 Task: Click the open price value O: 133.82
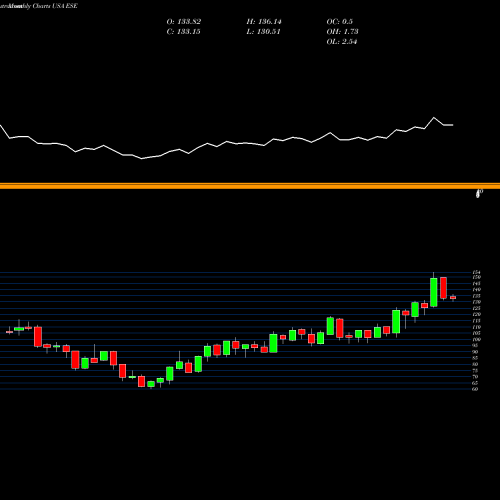point(184,22)
